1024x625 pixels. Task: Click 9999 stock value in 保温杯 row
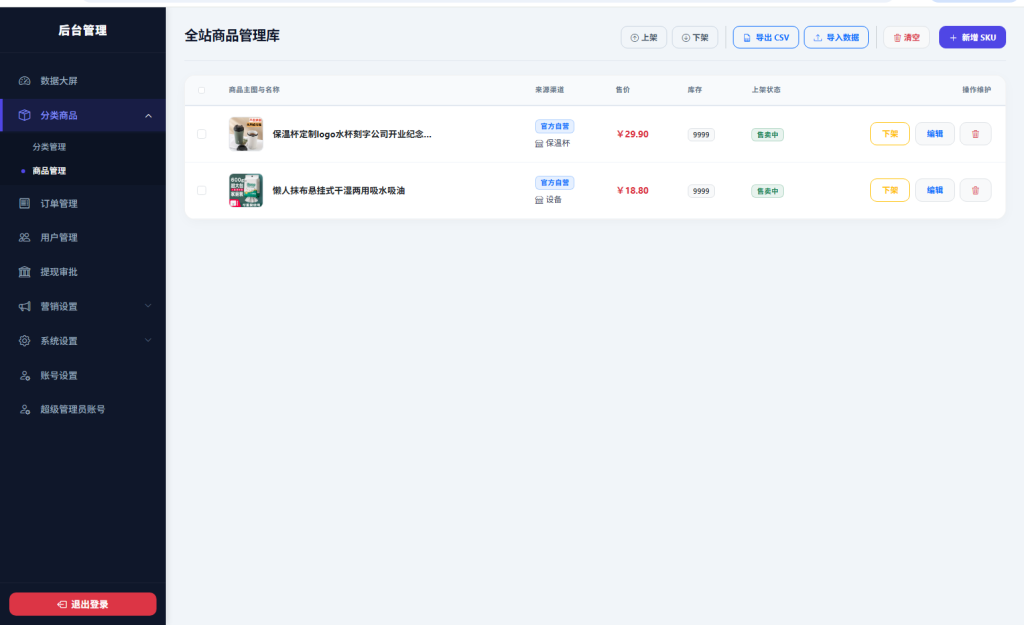[701, 135]
